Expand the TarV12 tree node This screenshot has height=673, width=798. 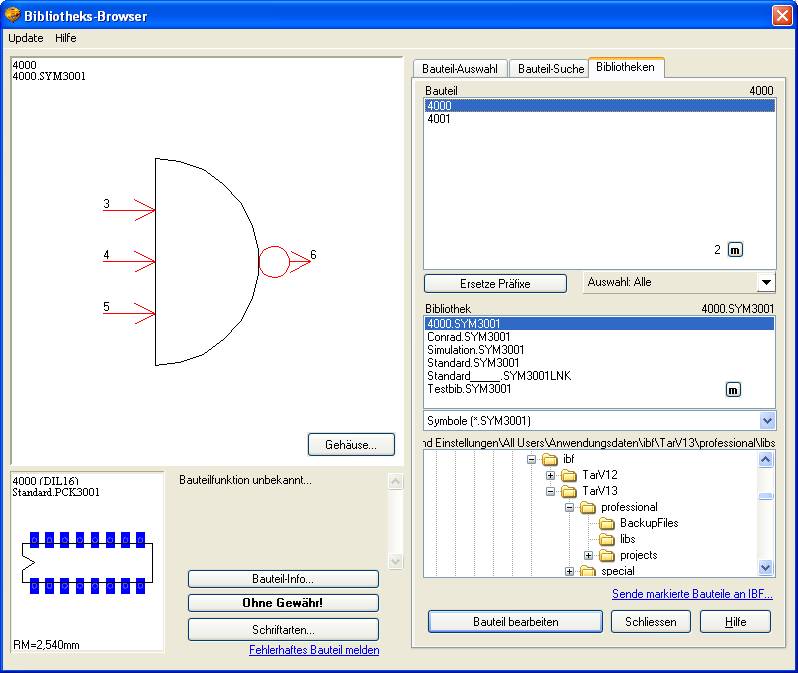(550, 475)
